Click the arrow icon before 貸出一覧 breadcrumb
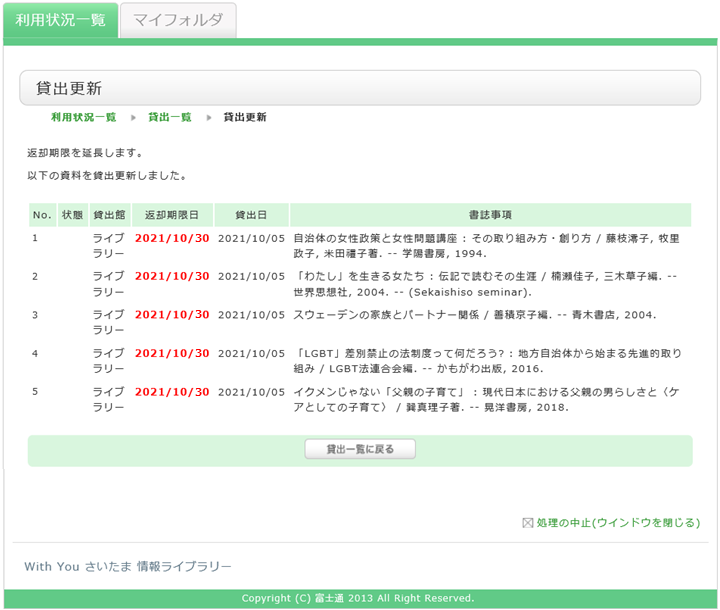 (133, 117)
